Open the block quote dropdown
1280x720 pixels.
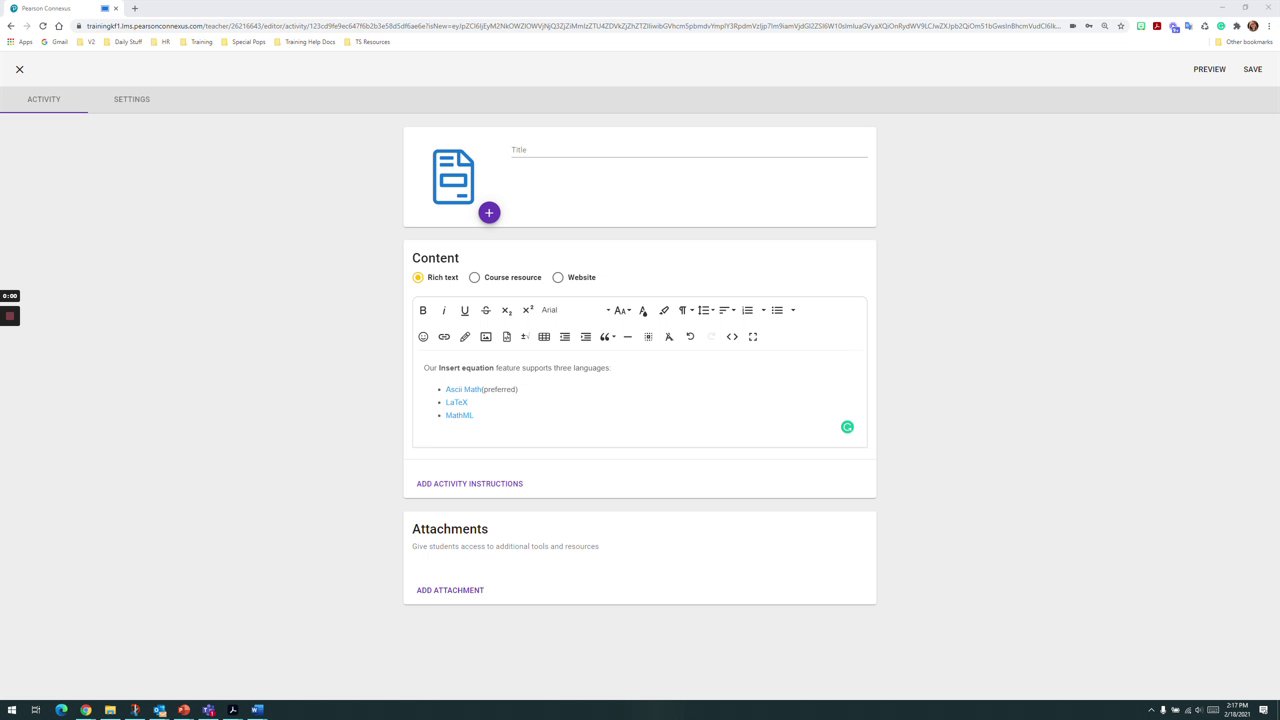click(607, 337)
